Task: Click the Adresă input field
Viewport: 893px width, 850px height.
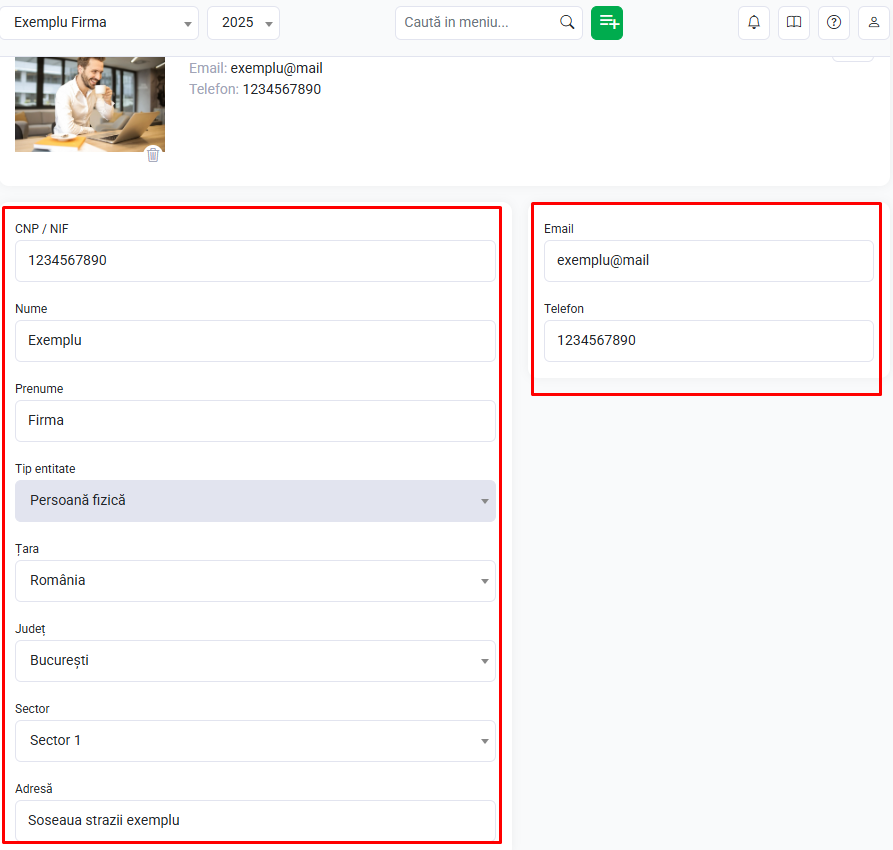Action: [x=255, y=820]
